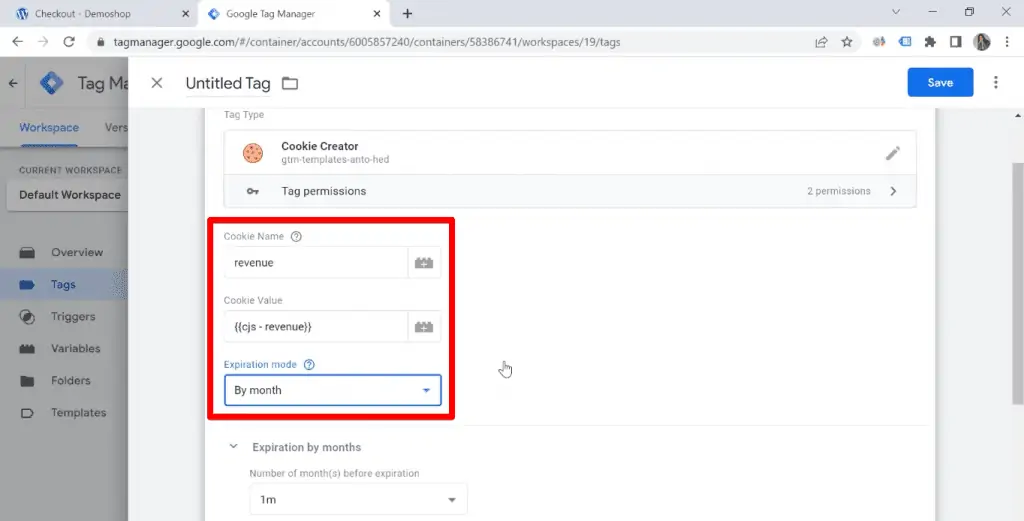Open the Expiration mode help icon
The height and width of the screenshot is (521, 1024).
click(x=309, y=364)
